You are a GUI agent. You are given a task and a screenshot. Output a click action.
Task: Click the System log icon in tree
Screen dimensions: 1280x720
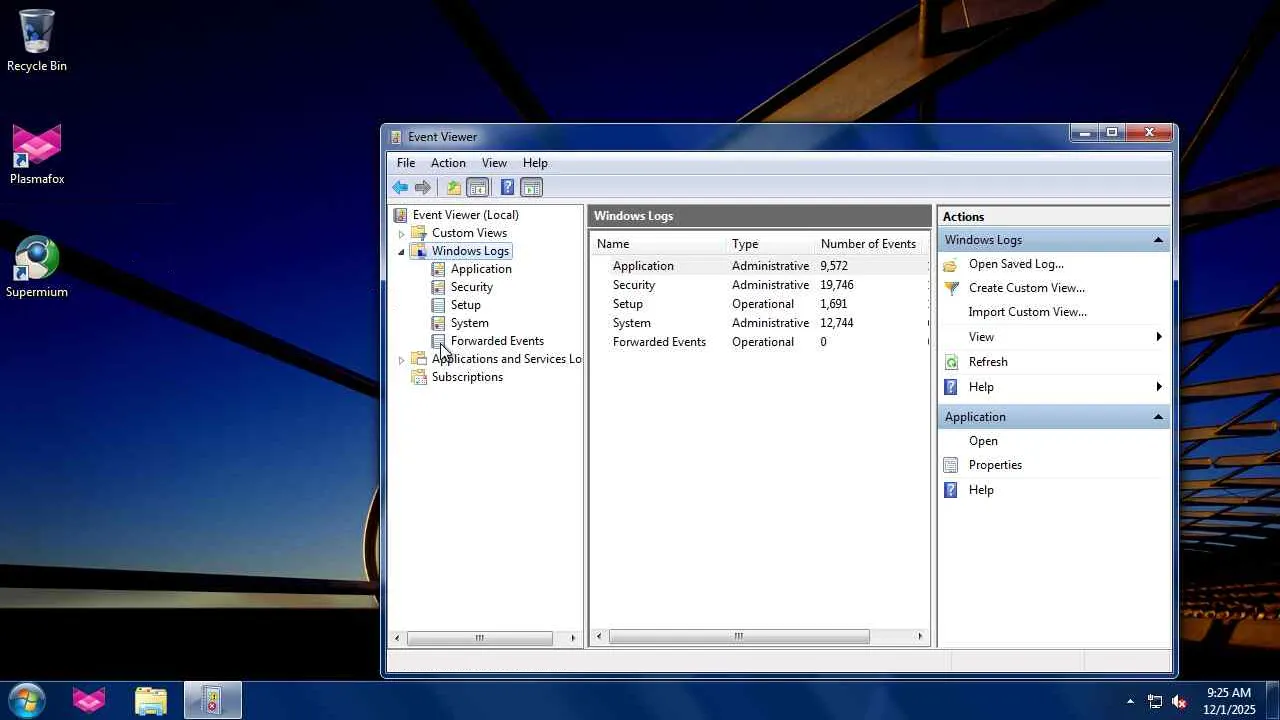(x=438, y=323)
